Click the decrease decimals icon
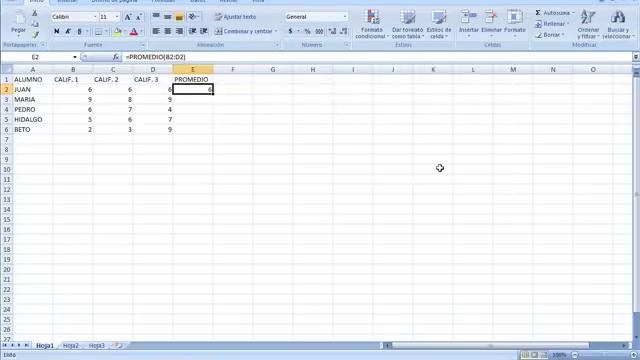Viewport: 640px width, 360px height. point(344,31)
